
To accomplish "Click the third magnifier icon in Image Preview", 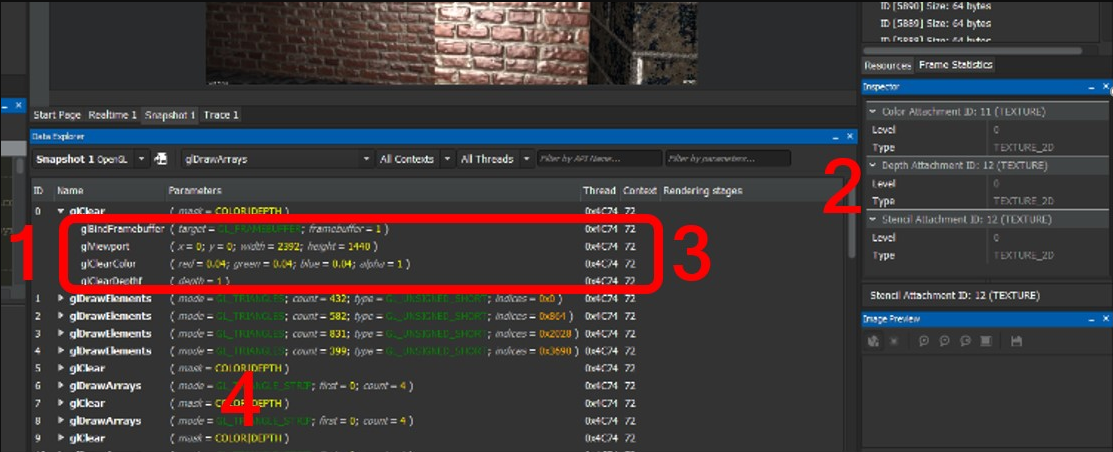I will point(965,341).
